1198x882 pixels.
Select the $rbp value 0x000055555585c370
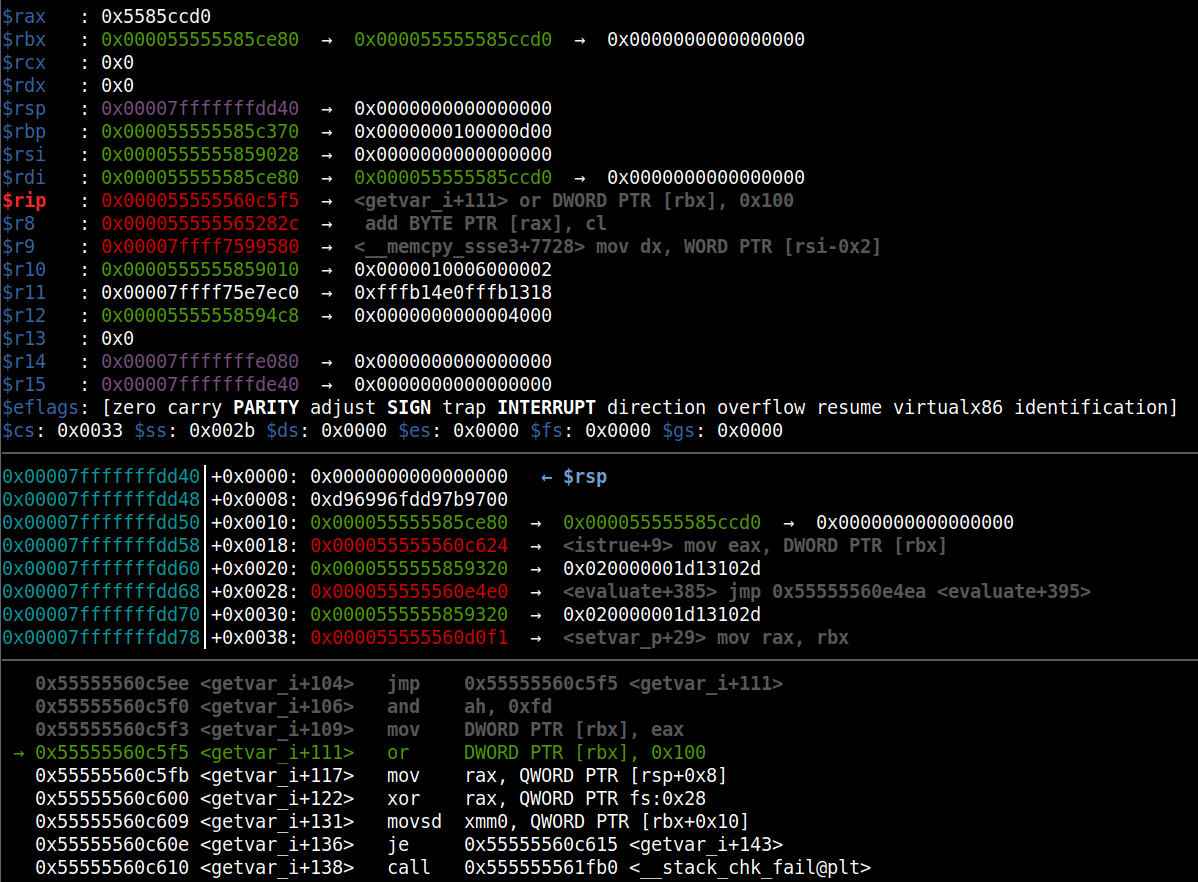coord(200,131)
